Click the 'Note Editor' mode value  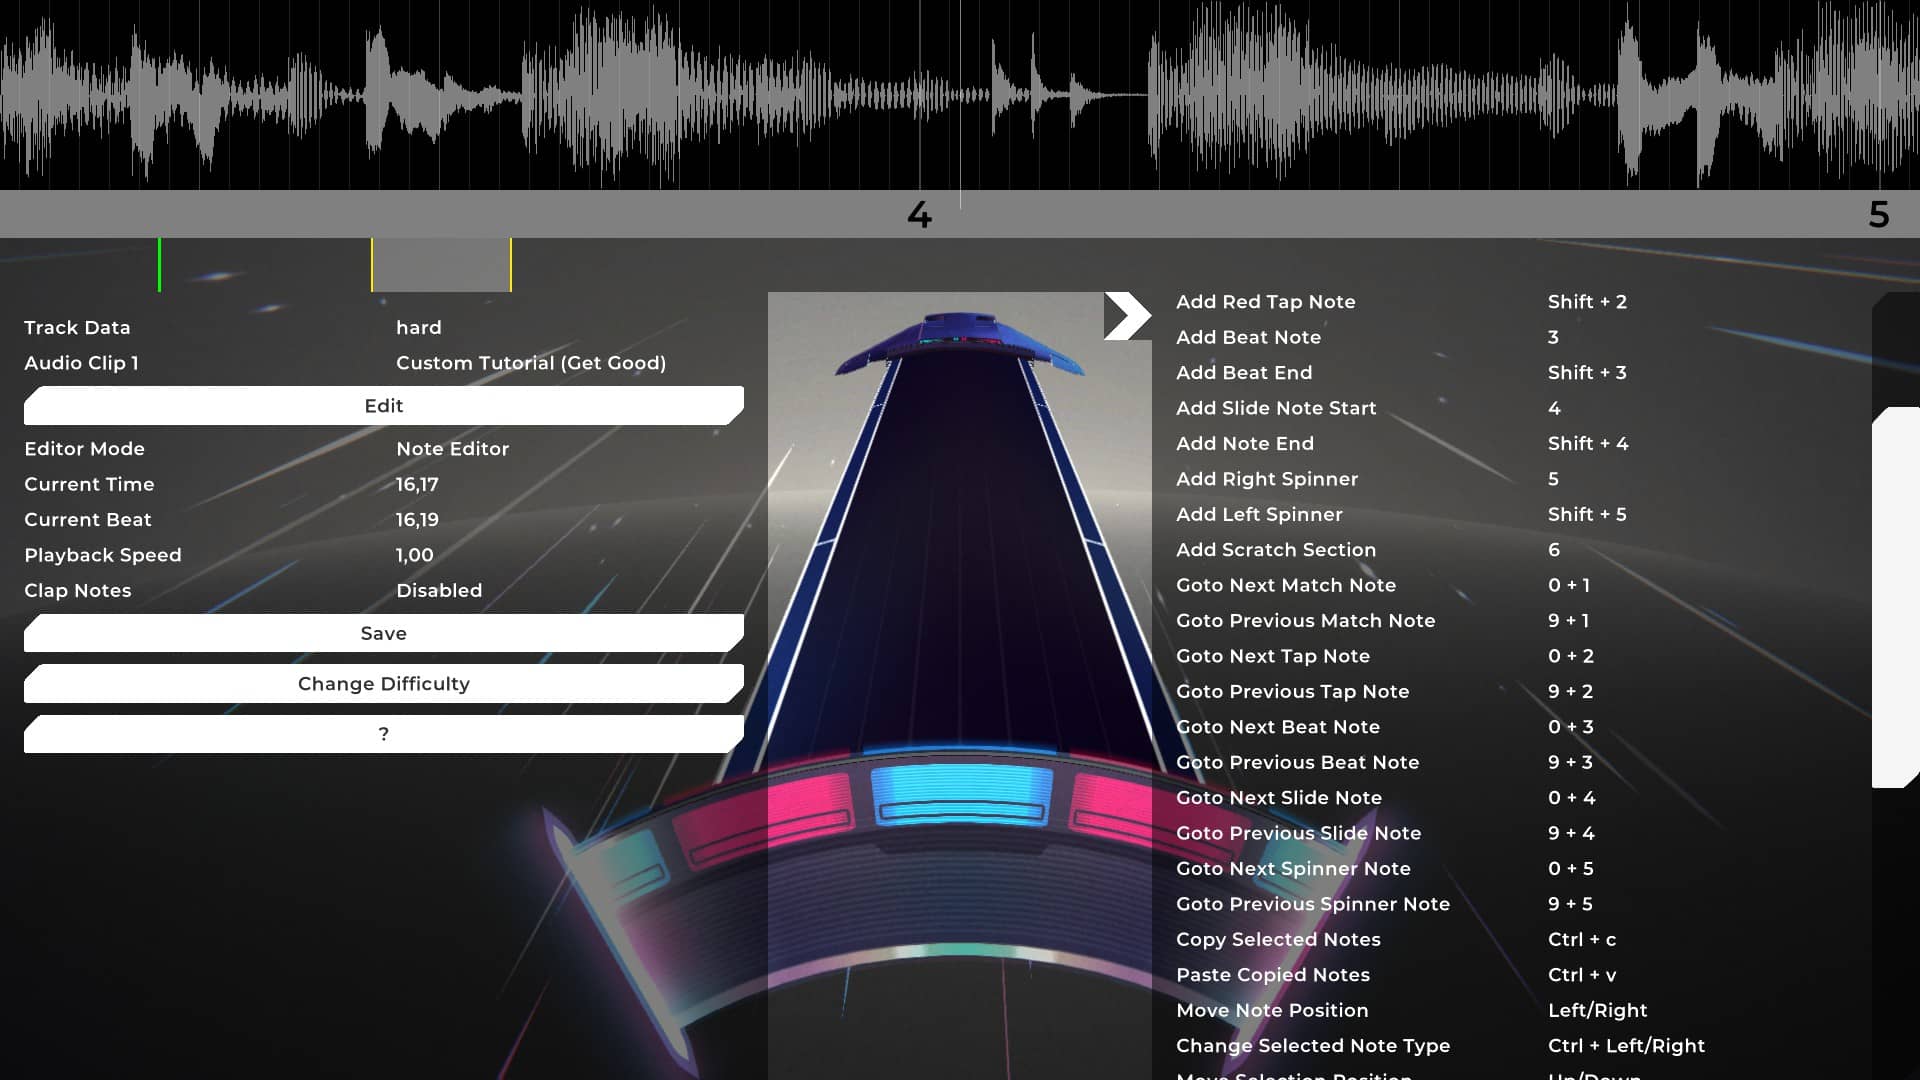click(x=453, y=449)
